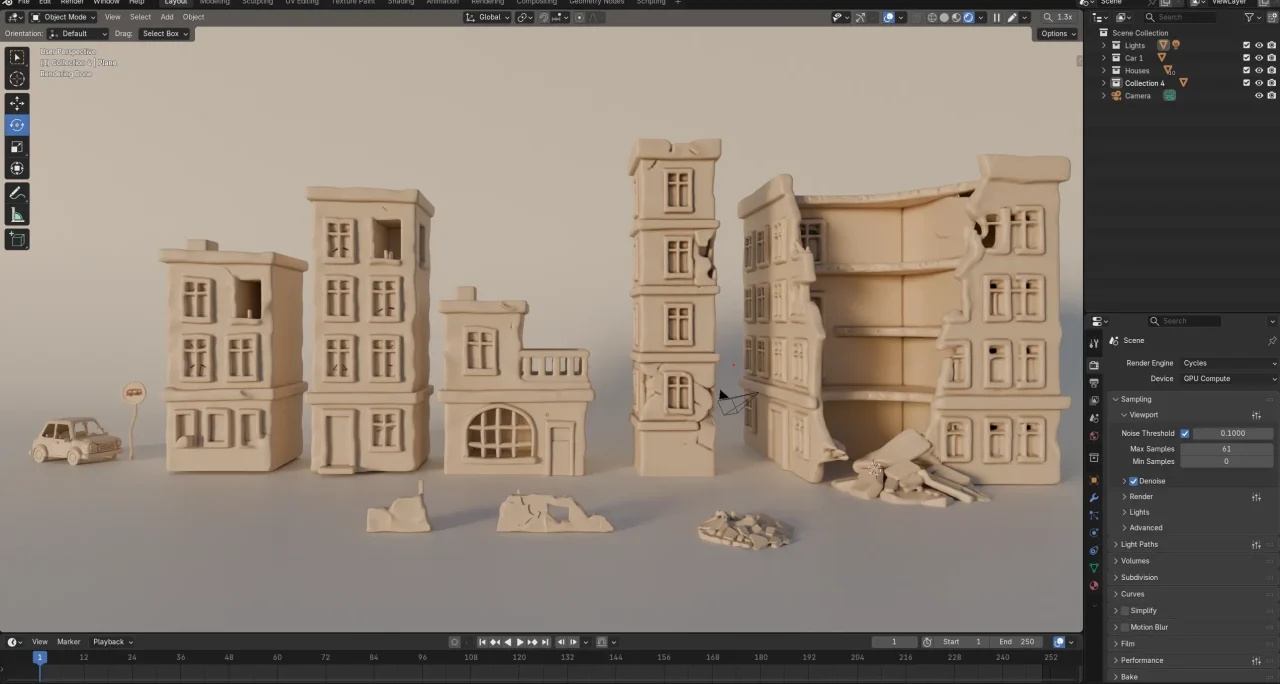
Task: Select the Move tool in the toolbar
Action: (16, 103)
